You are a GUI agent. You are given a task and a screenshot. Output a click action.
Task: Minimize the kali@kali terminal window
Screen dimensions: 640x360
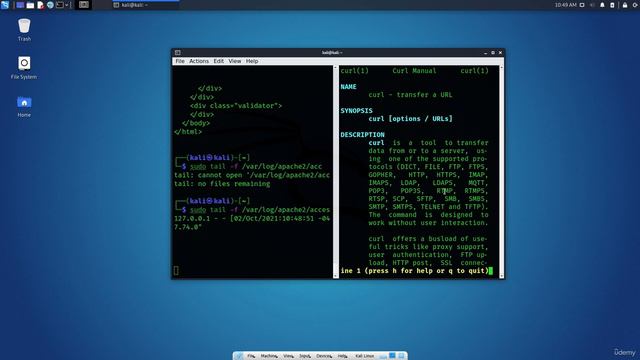(485, 53)
